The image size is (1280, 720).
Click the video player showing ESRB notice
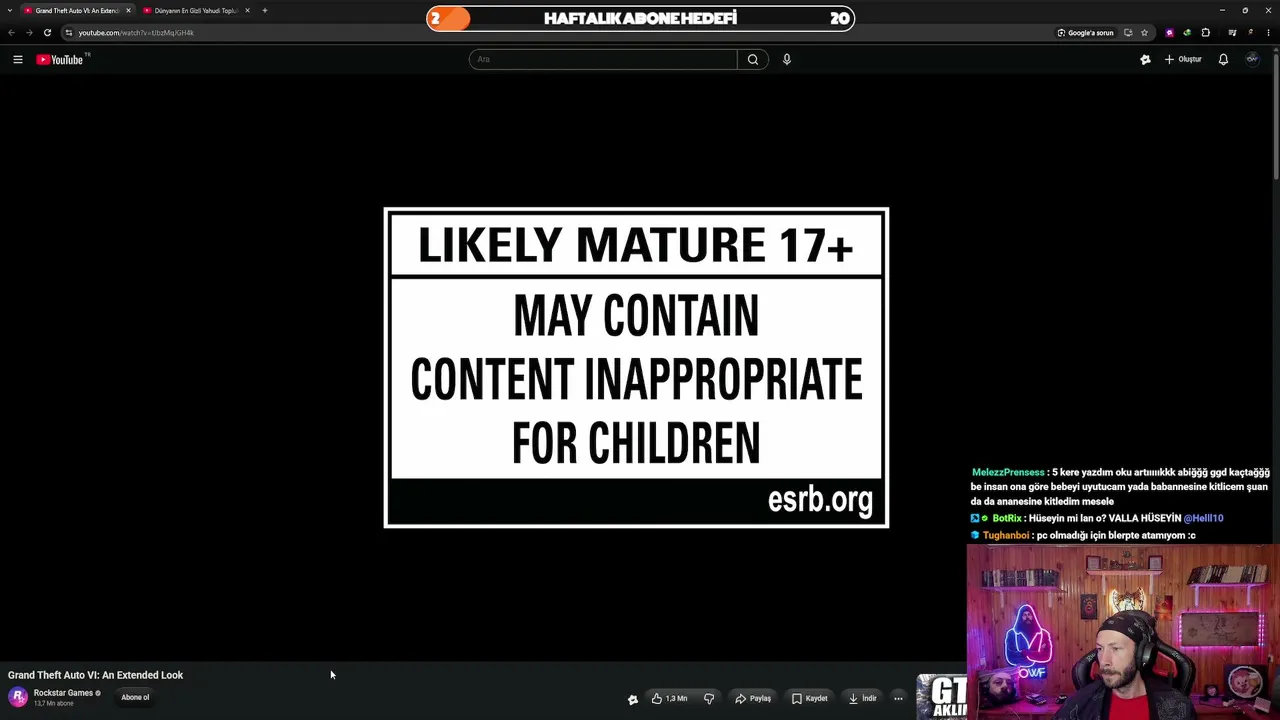(636, 368)
